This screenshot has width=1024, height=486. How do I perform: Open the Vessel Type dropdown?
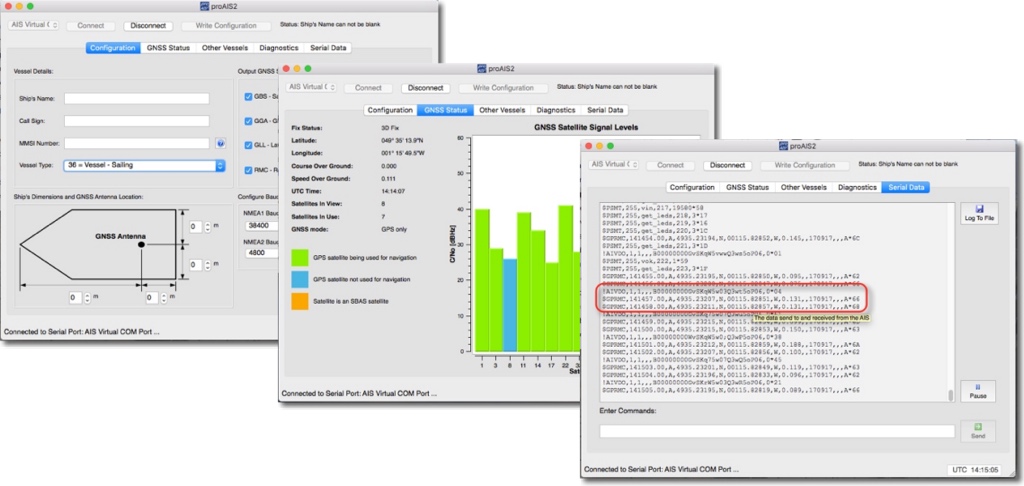(x=144, y=165)
